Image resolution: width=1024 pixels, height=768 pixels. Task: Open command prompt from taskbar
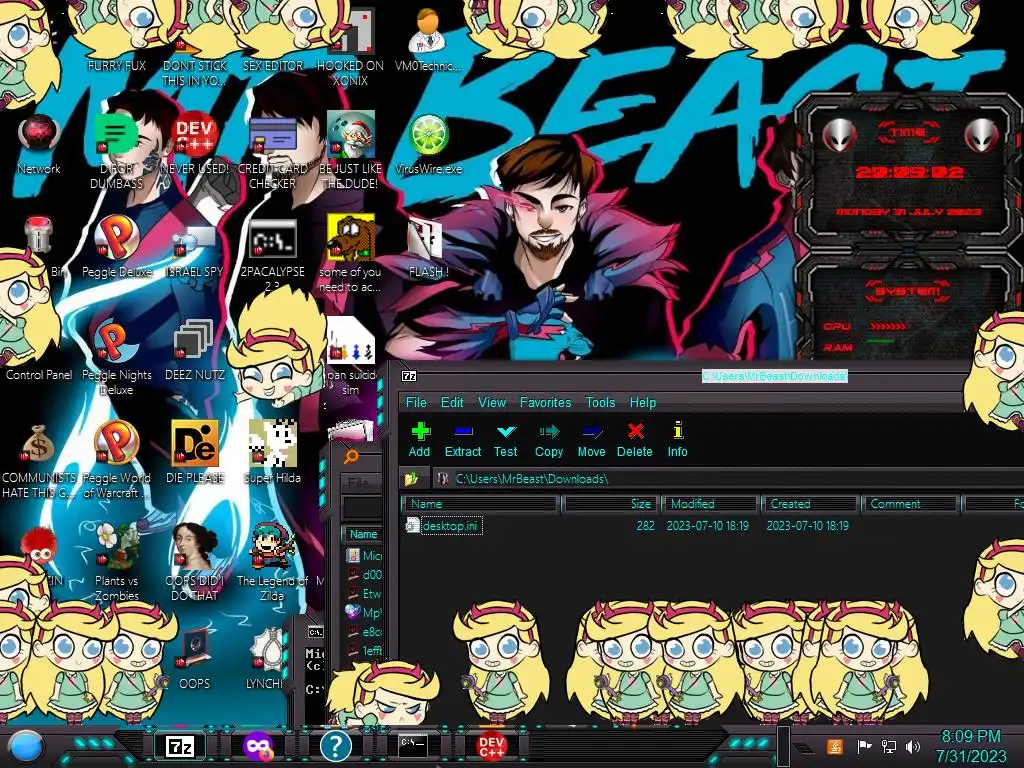(x=413, y=745)
